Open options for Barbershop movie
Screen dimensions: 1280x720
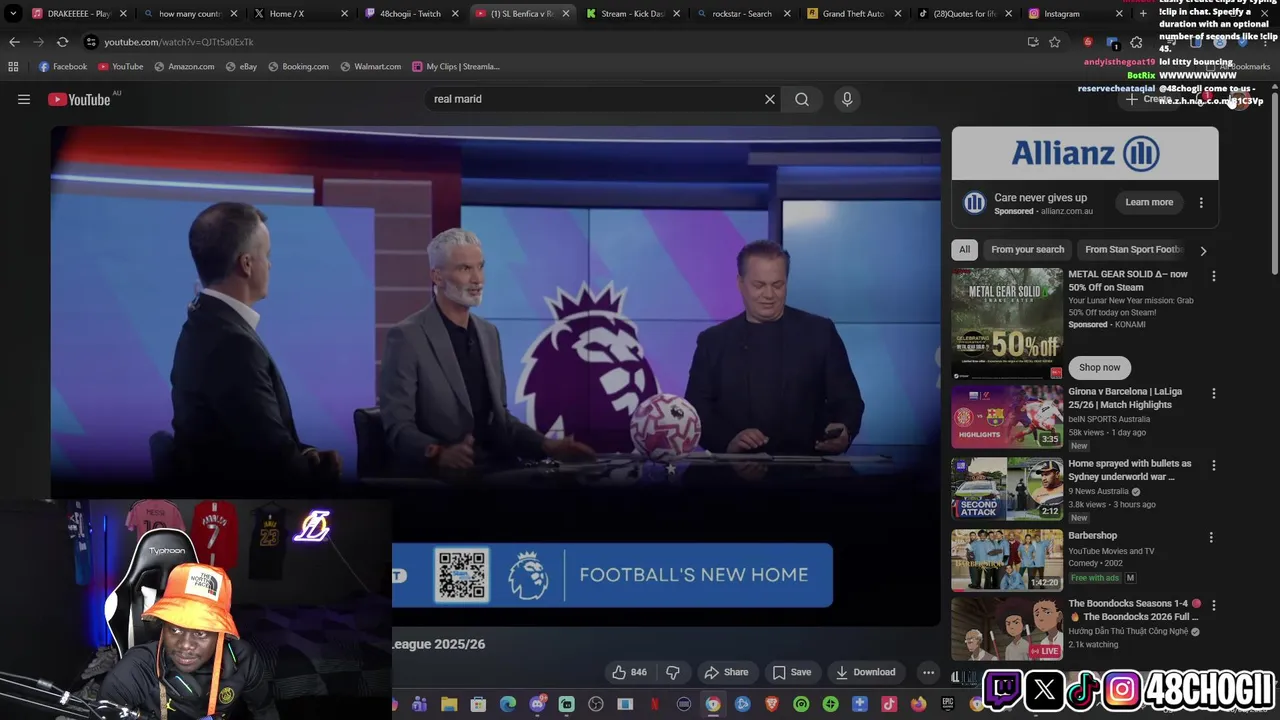[x=1211, y=537]
